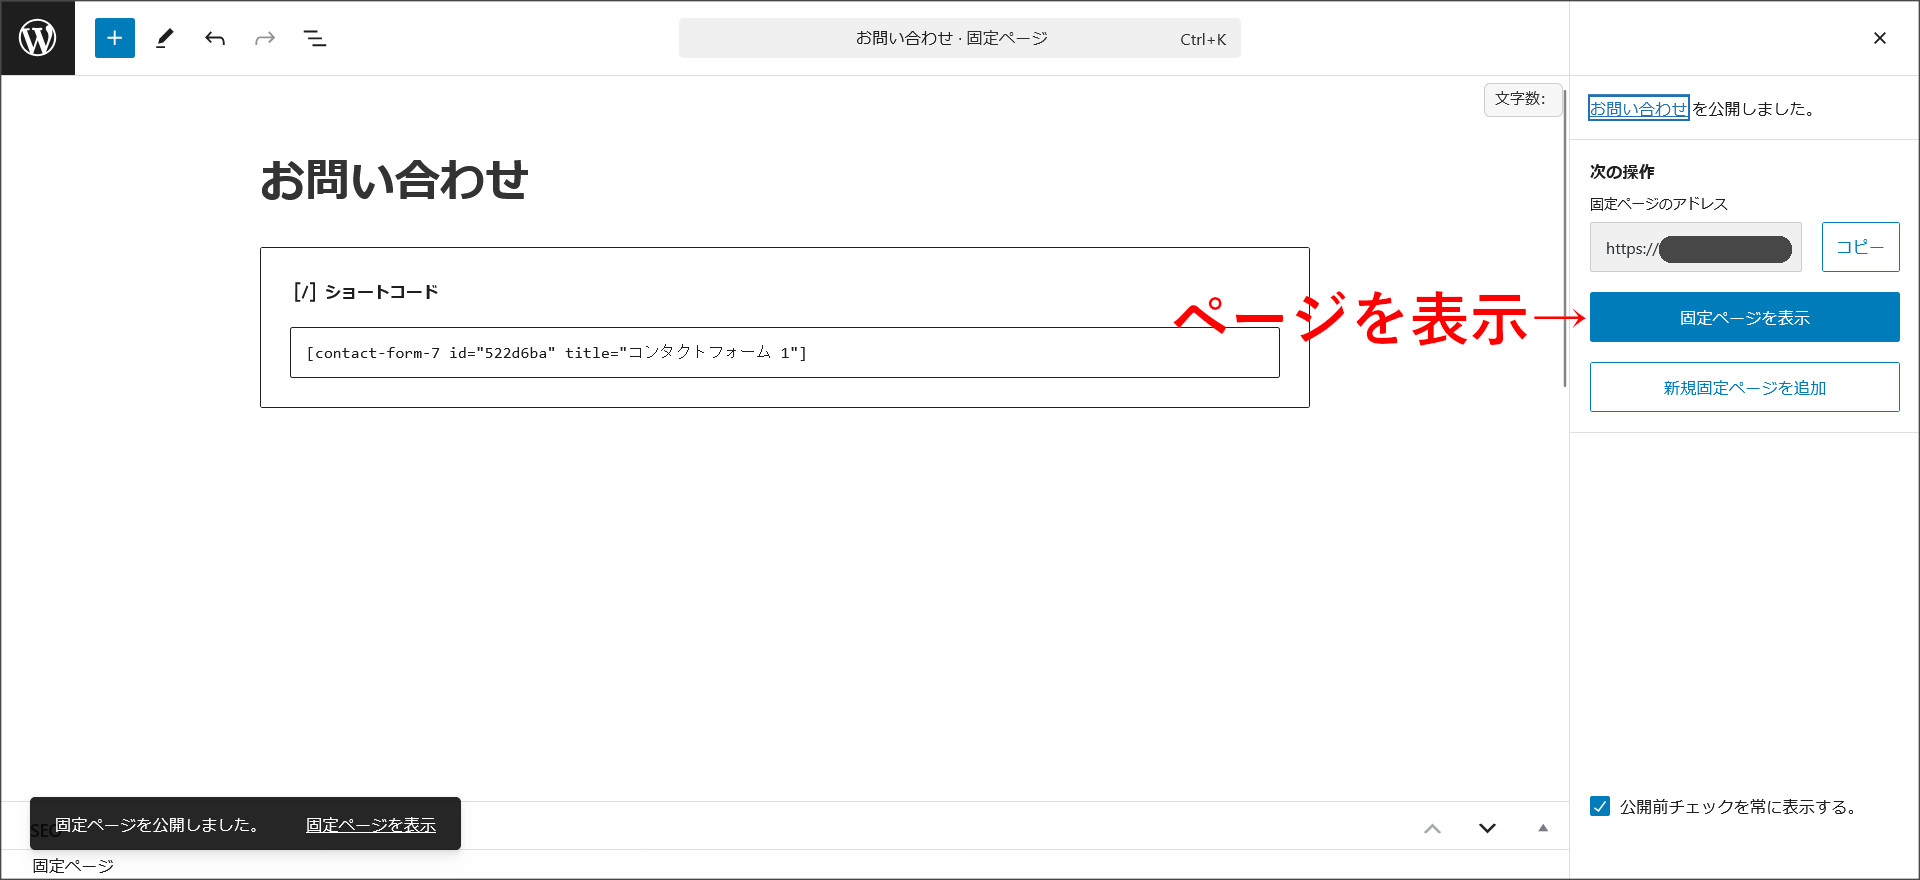Click the undo arrow icon
Screen dimensions: 1920x880
(x=215, y=38)
